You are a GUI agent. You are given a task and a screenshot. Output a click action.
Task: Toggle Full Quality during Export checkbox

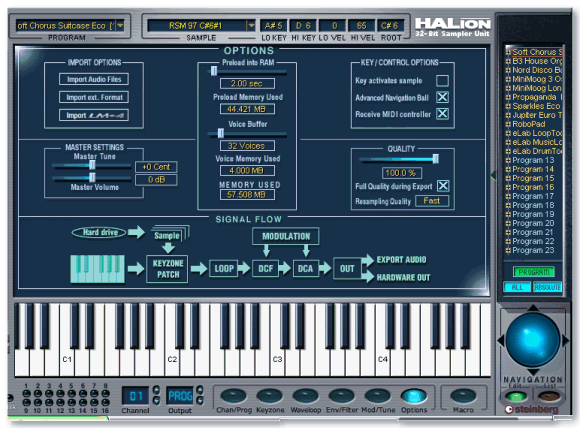point(443,186)
